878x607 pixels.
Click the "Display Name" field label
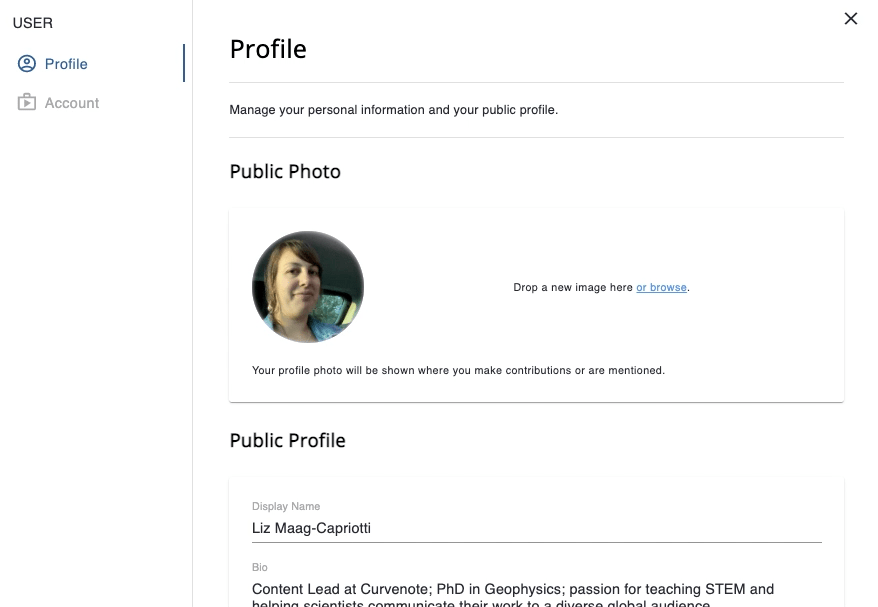pyautogui.click(x=286, y=507)
